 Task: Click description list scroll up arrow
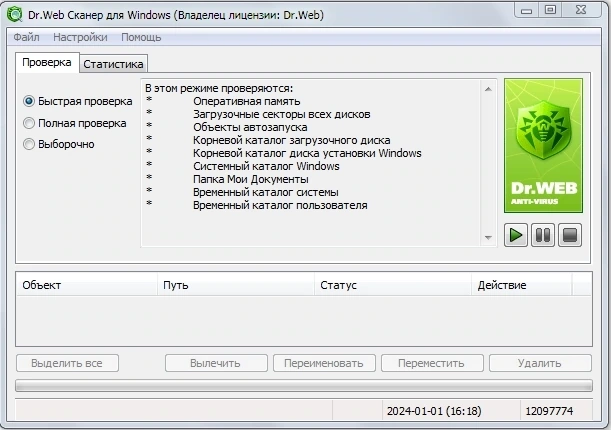488,89
